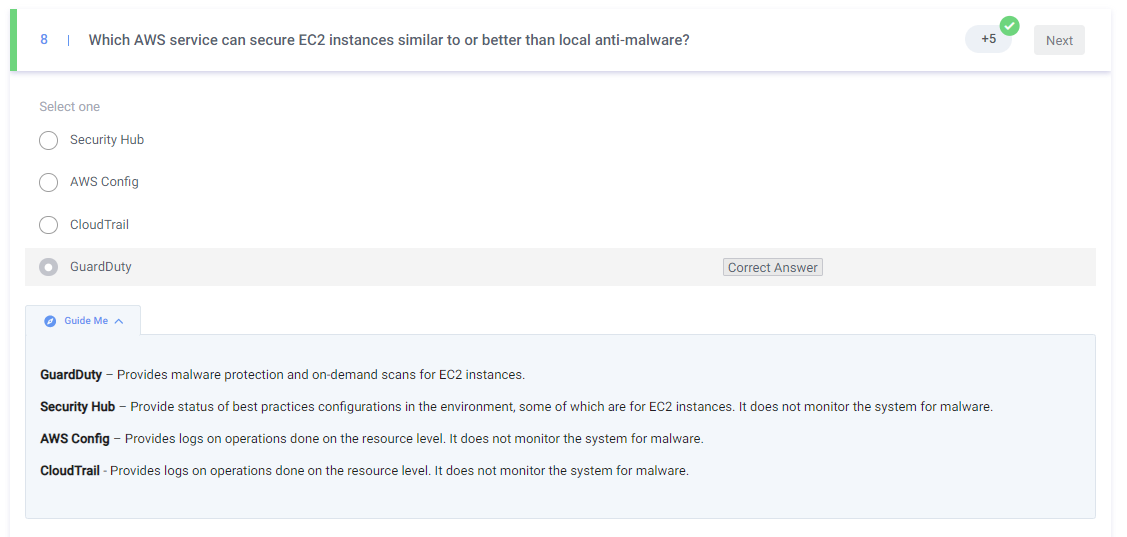Select the GuardDuty radio button
1127x537 pixels.
pos(48,267)
